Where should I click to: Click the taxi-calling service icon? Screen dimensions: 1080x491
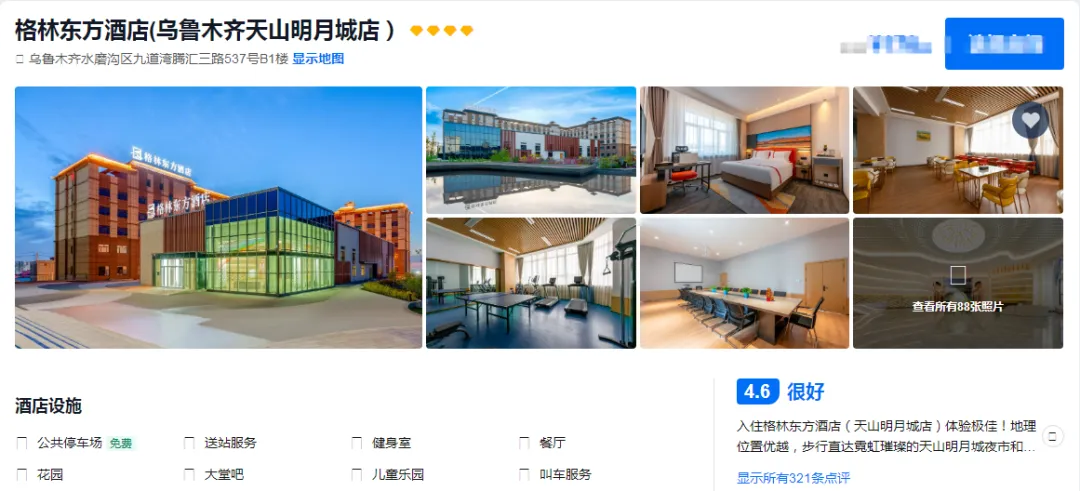(524, 474)
